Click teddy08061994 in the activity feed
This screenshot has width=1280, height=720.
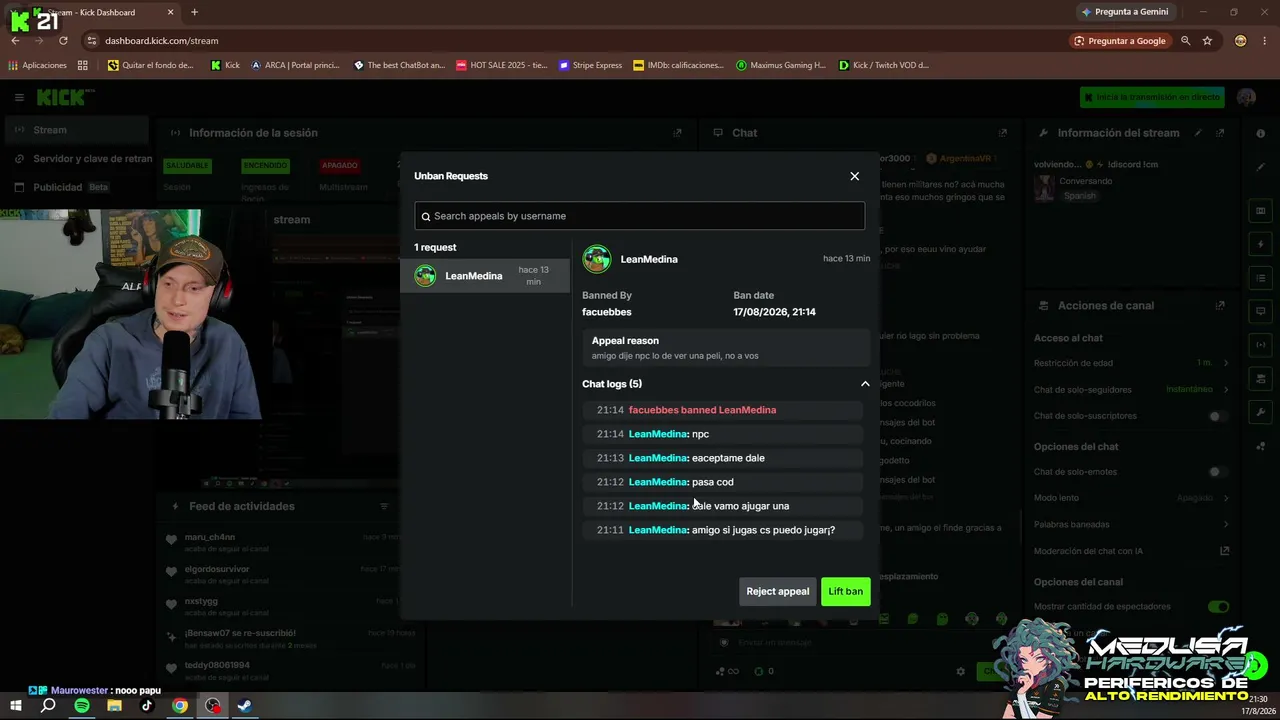click(x=217, y=665)
